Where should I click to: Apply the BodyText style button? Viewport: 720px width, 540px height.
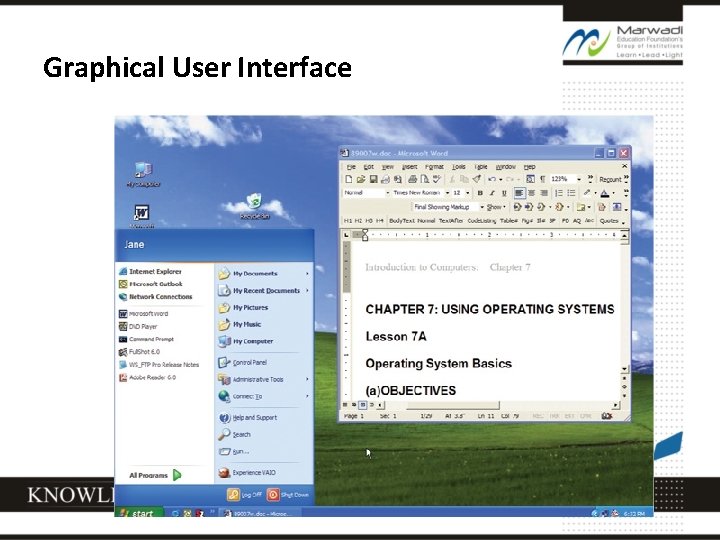tap(402, 221)
